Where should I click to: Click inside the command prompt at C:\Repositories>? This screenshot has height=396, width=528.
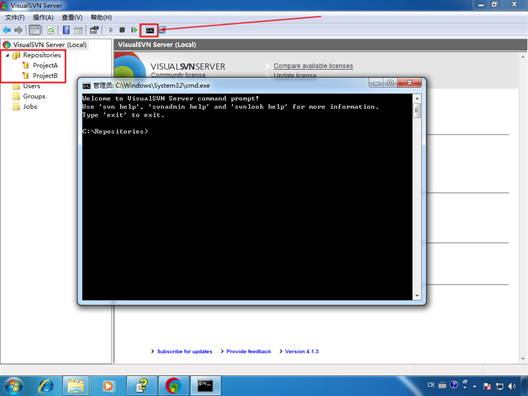point(115,131)
